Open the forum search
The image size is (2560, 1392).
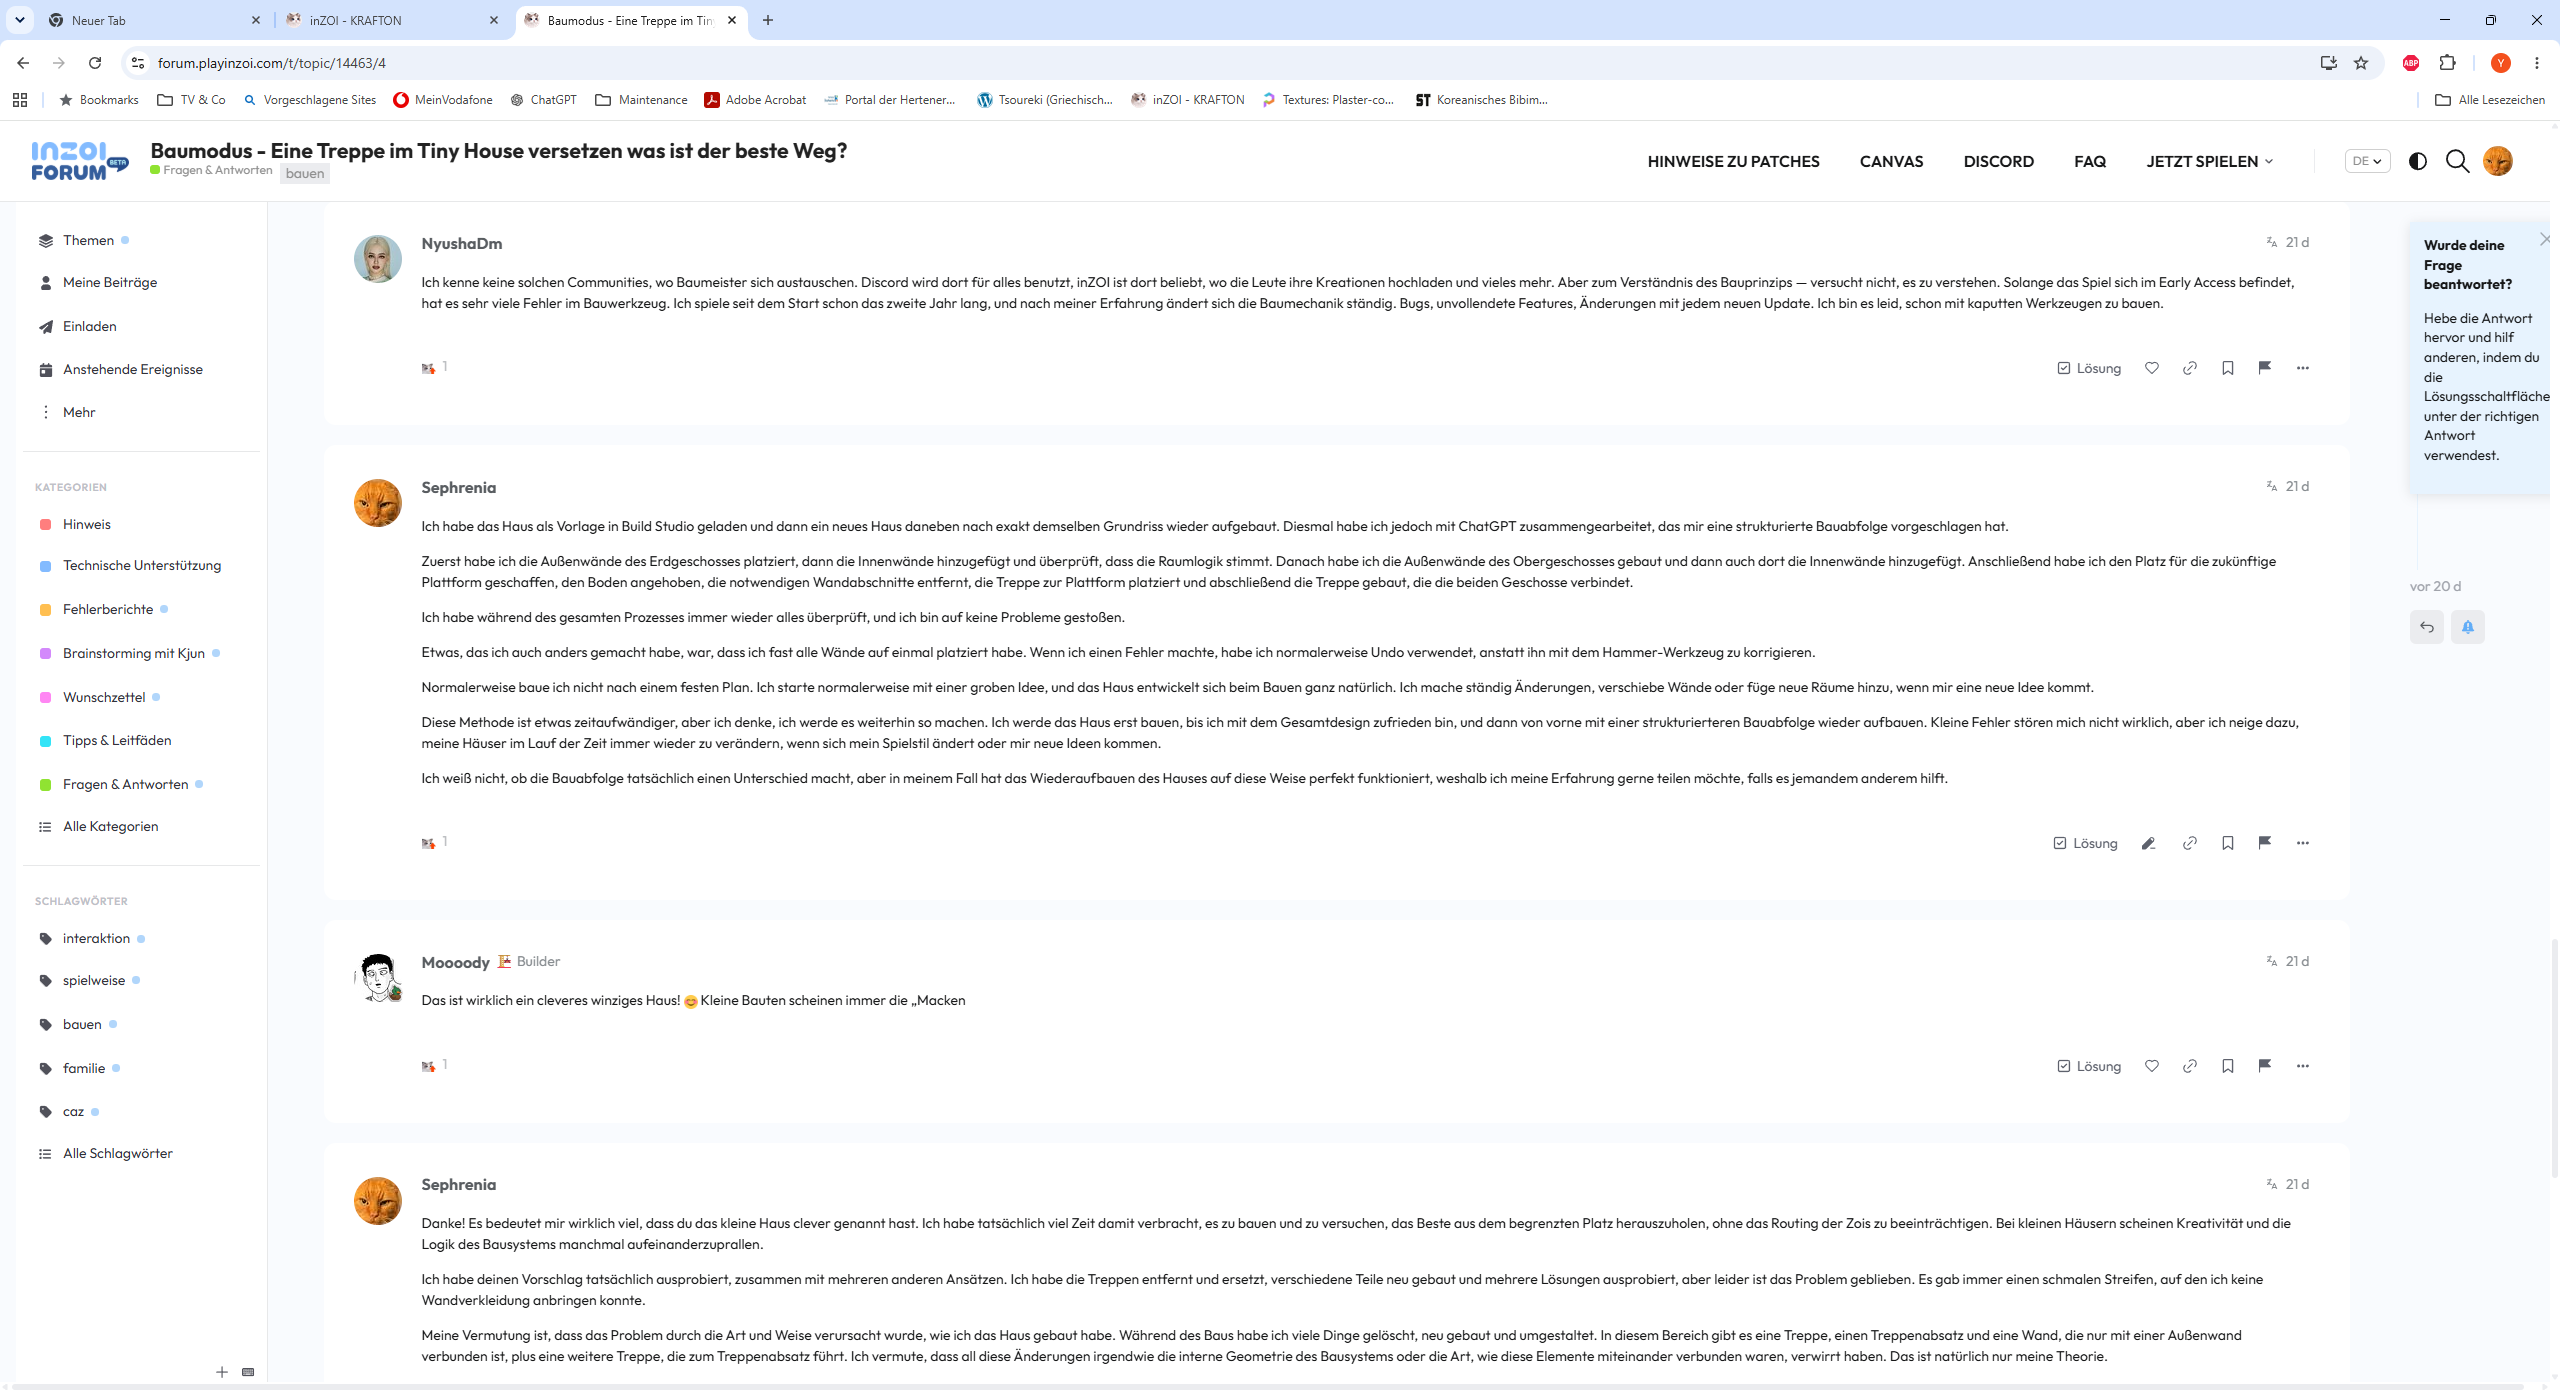pyautogui.click(x=2458, y=161)
